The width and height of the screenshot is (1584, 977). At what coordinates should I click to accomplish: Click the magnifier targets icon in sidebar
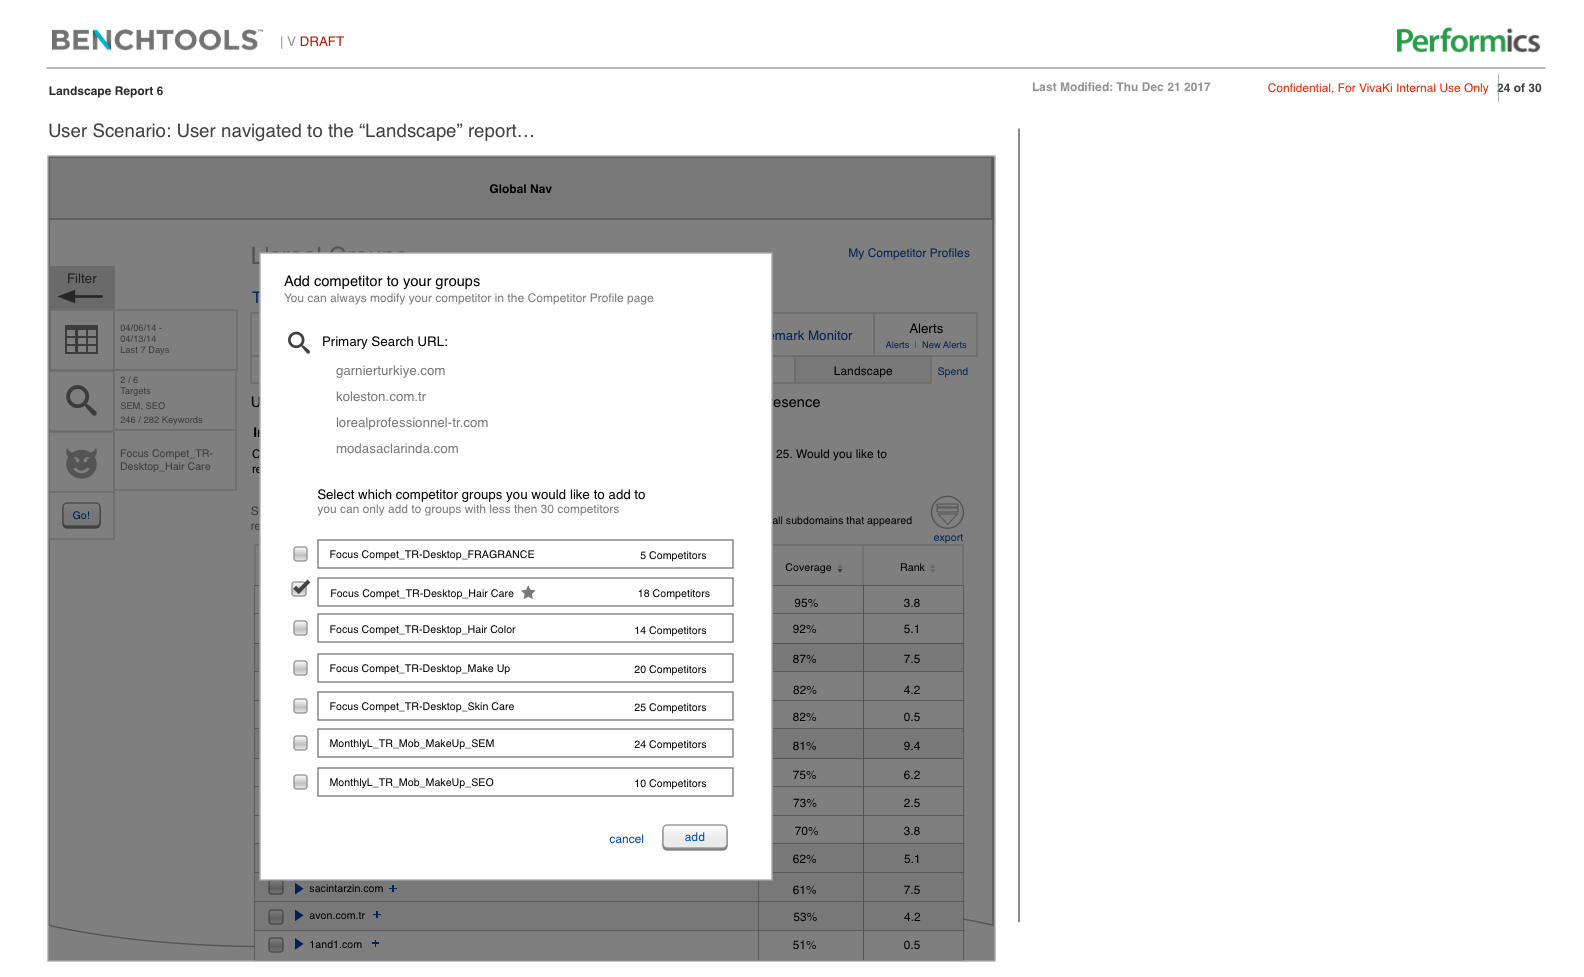pyautogui.click(x=81, y=401)
